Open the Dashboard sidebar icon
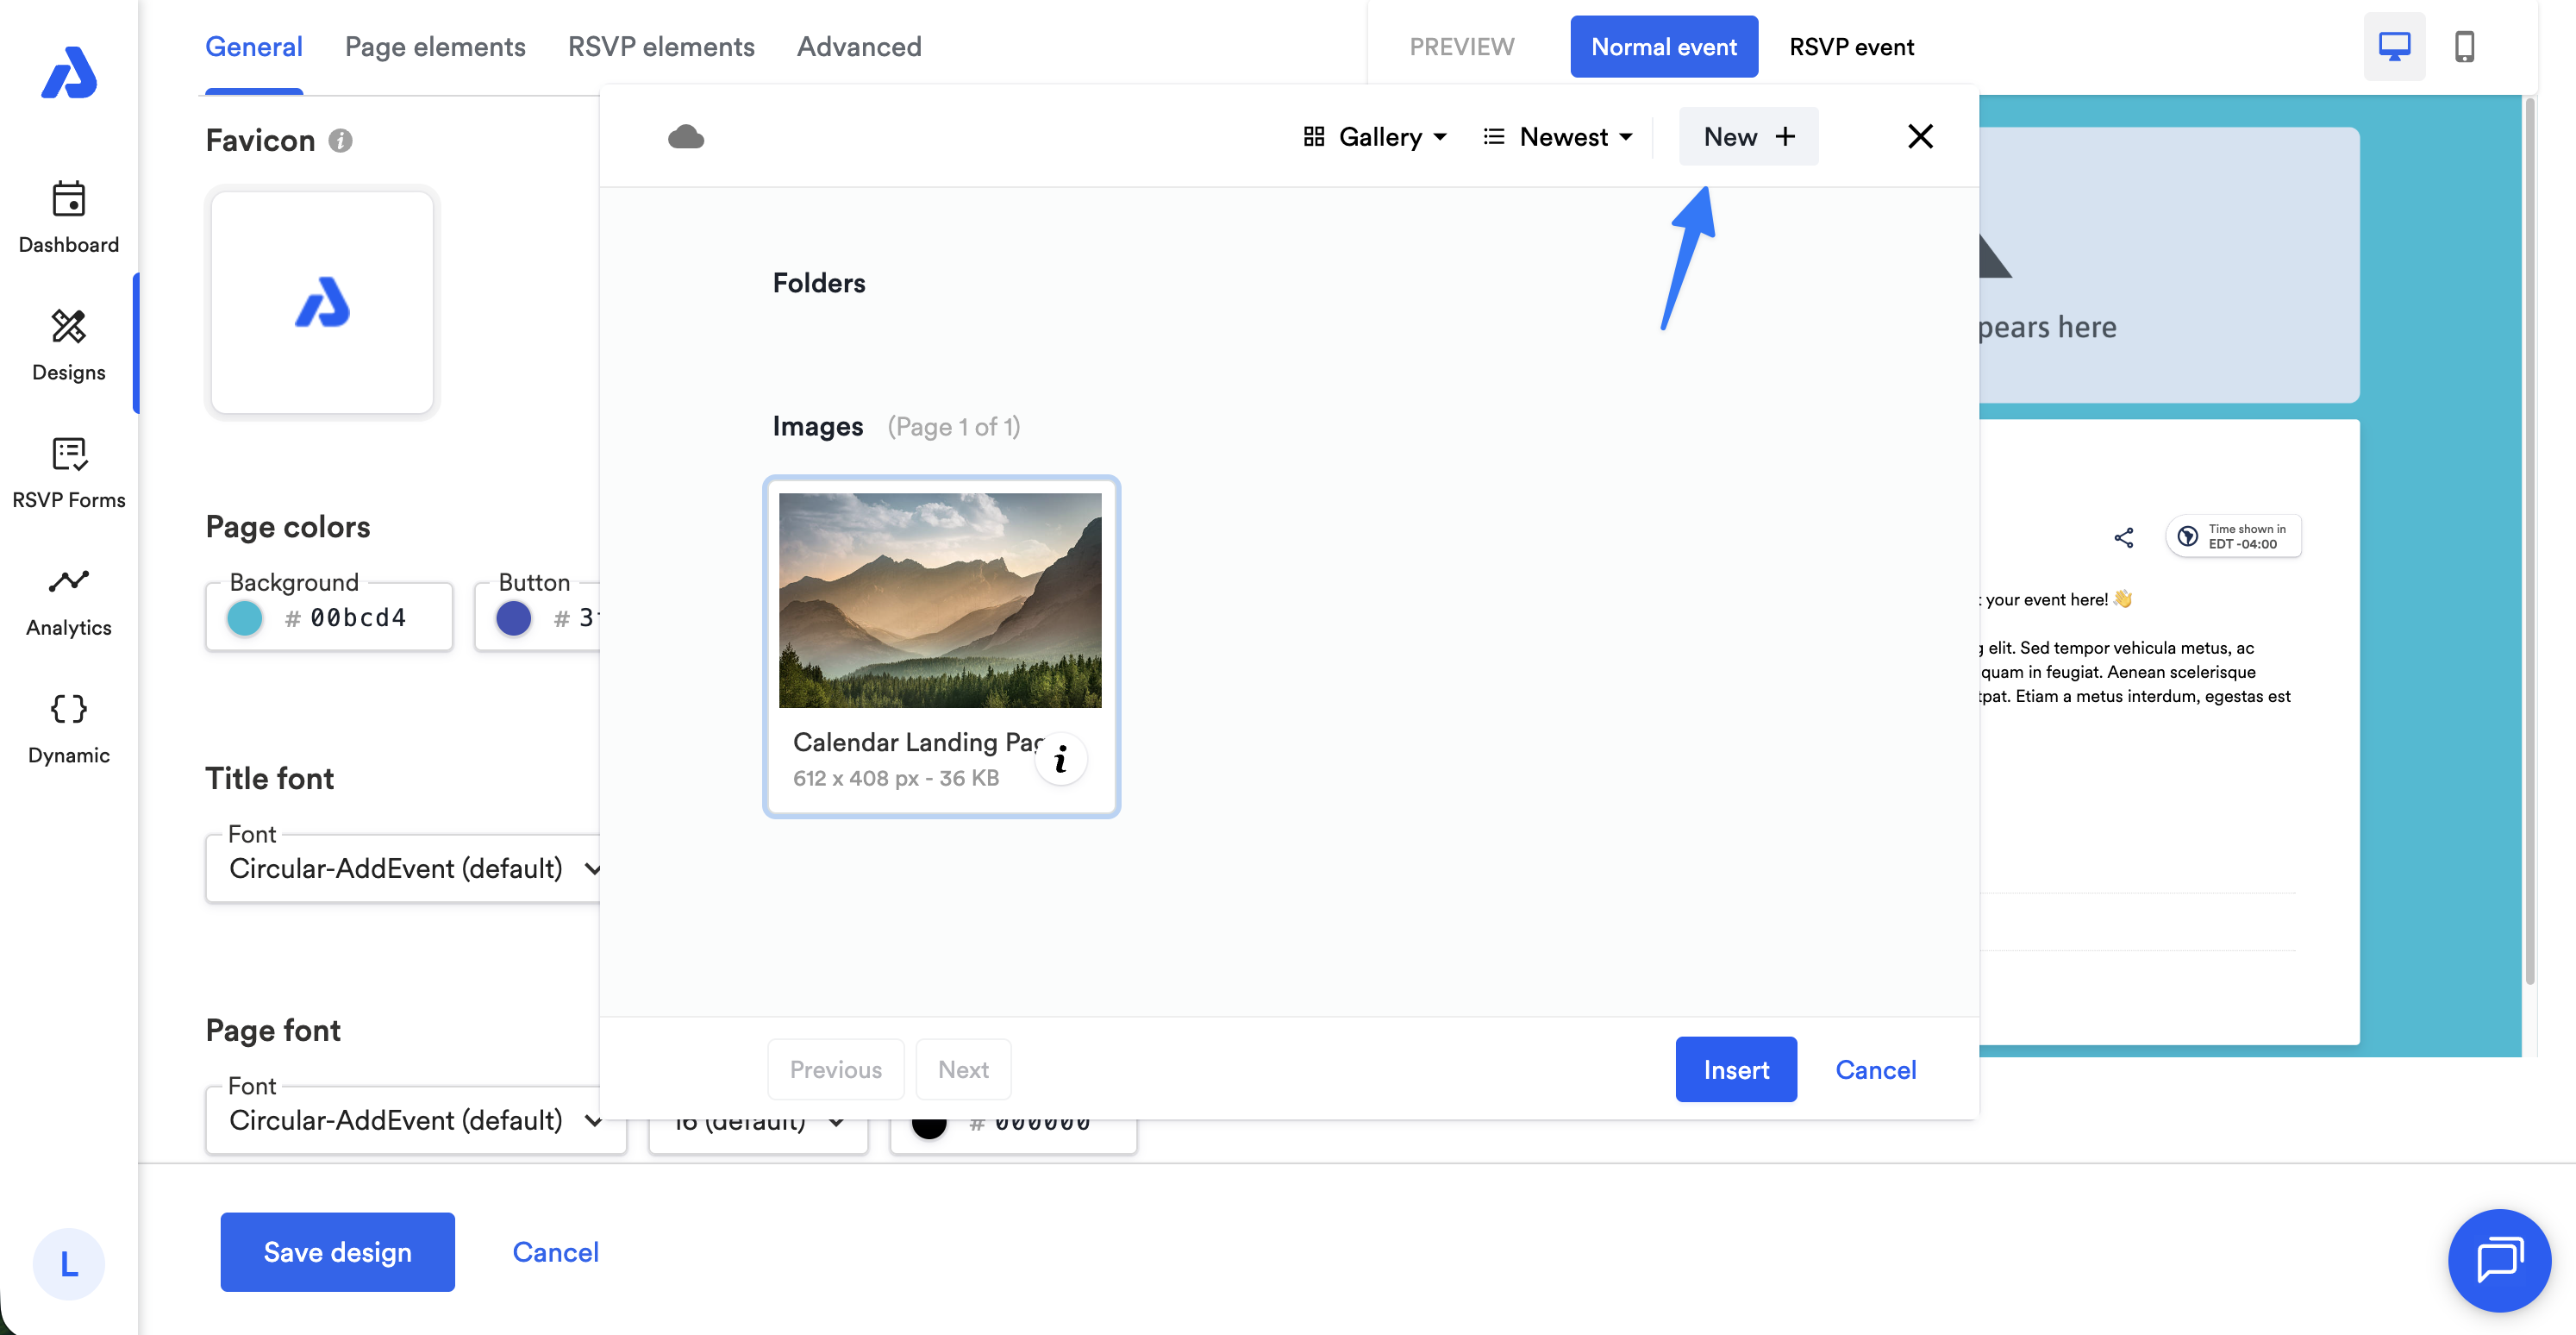The height and width of the screenshot is (1335, 2576). coord(68,216)
